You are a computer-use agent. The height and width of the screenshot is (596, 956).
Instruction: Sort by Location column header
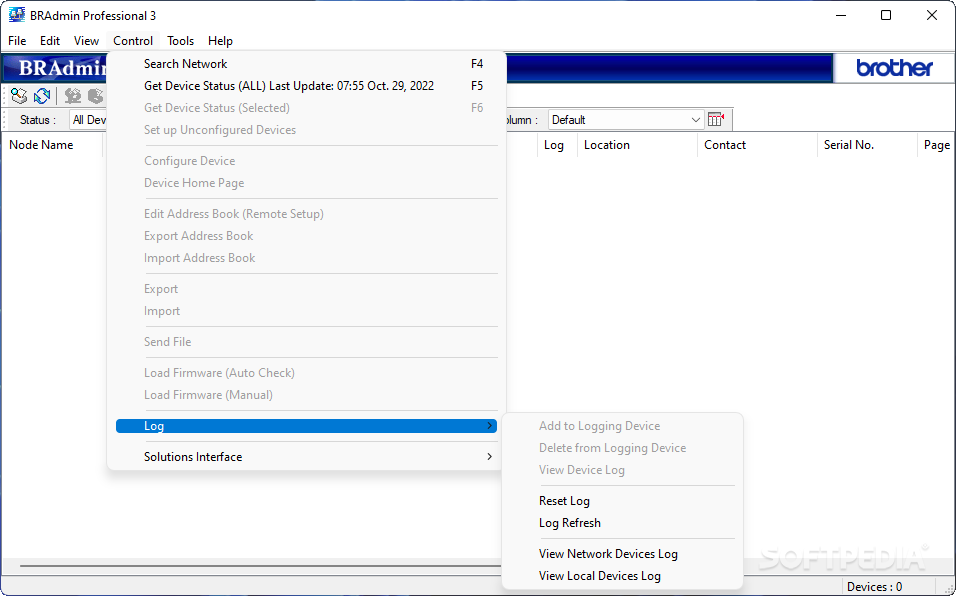(637, 145)
